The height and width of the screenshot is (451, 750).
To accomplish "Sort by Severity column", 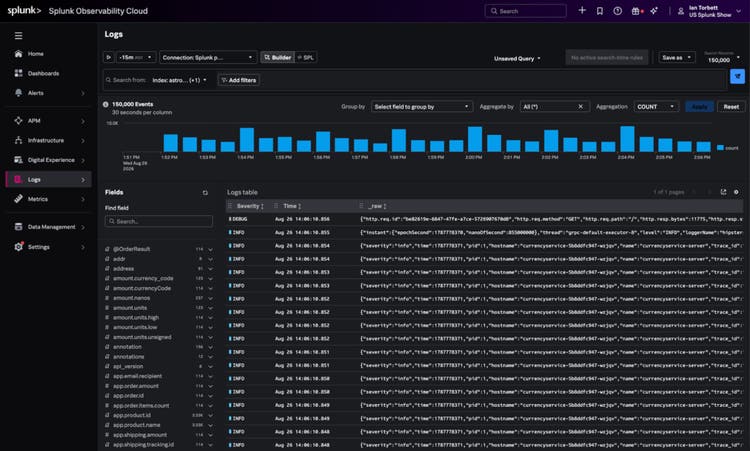I will 250,206.
